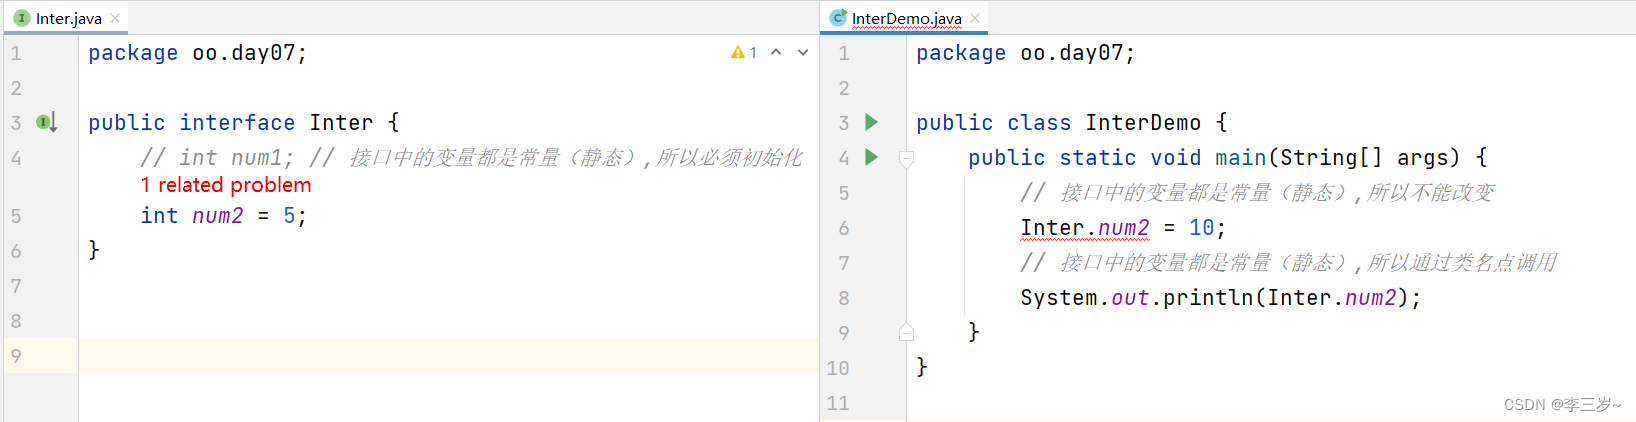1636x422 pixels.
Task: Click line number 9 in Inter.java gutter
Action: coord(16,356)
